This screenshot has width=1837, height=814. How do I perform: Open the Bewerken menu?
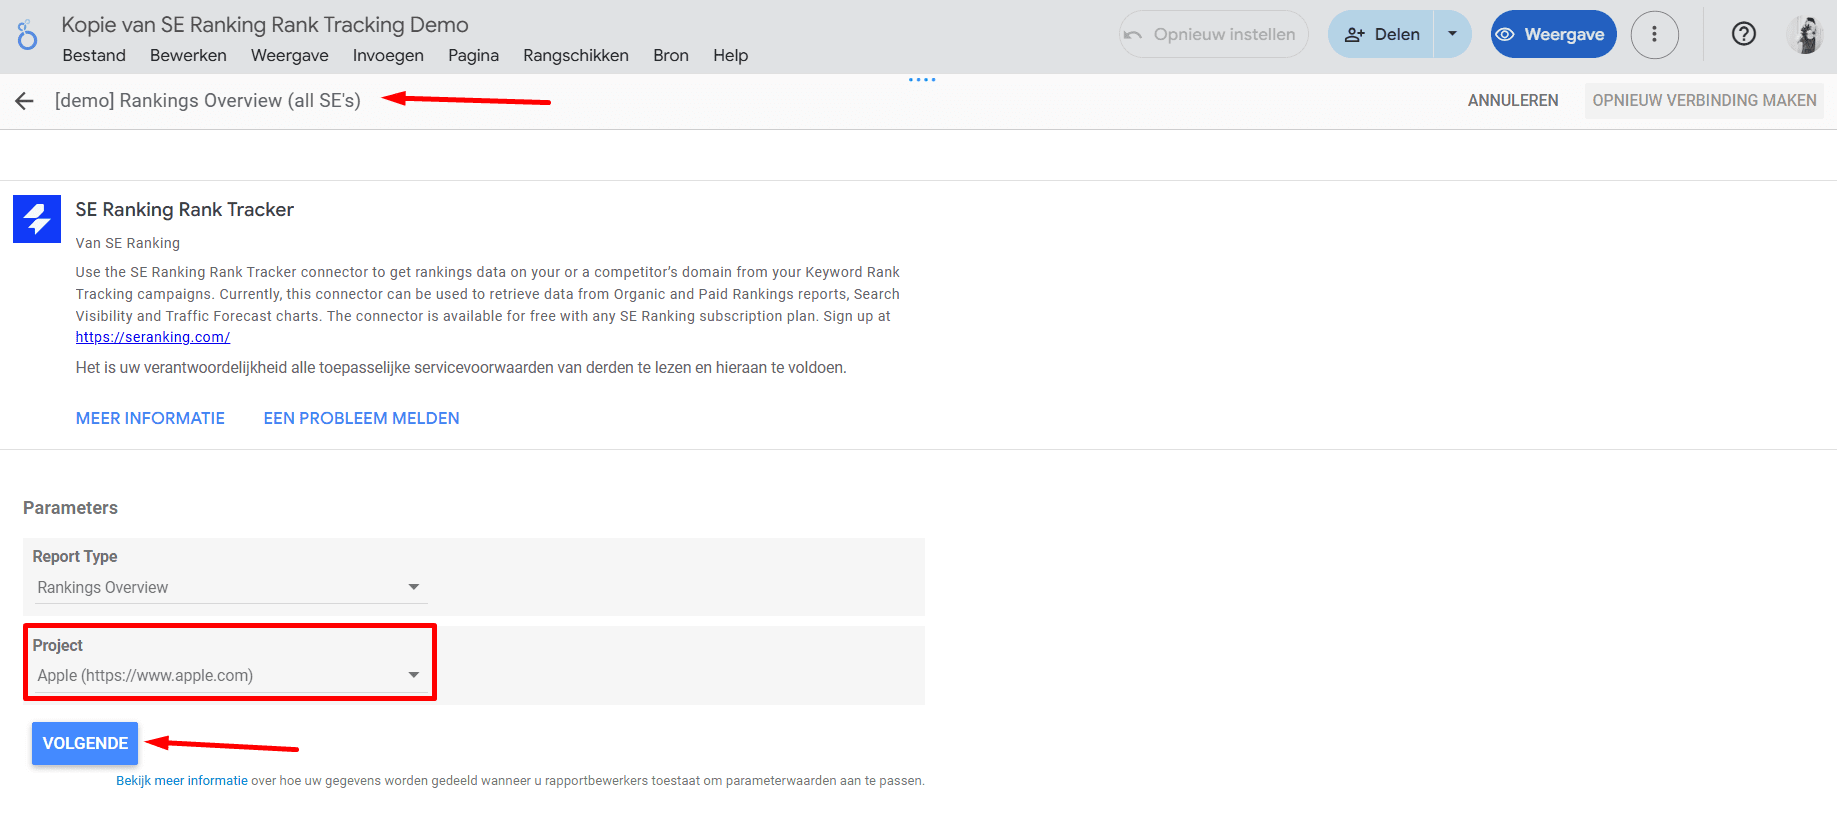[x=188, y=55]
